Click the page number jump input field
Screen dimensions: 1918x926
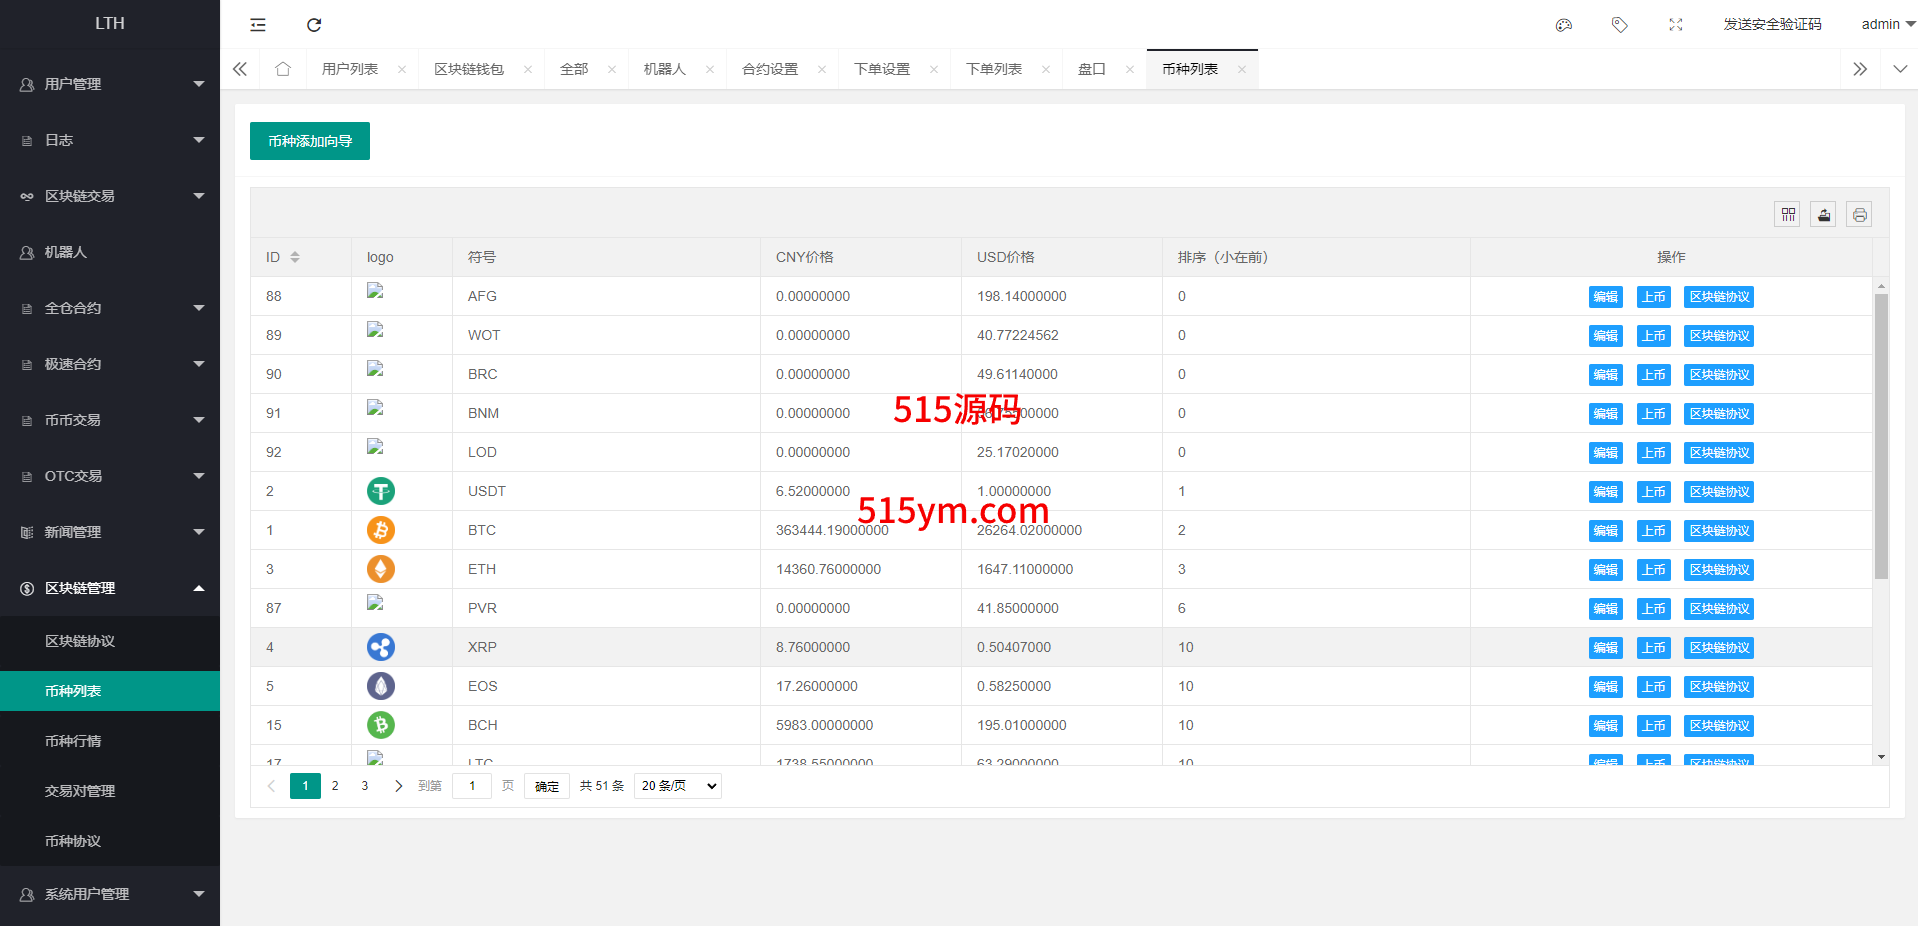click(472, 786)
